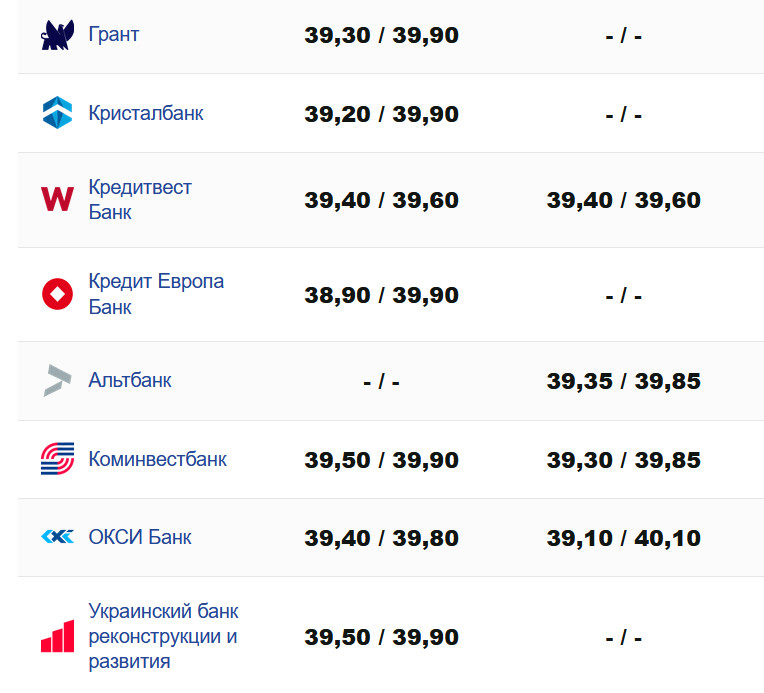Open the Кредит Европа Банк link
This screenshot has width=764, height=693.
(156, 294)
